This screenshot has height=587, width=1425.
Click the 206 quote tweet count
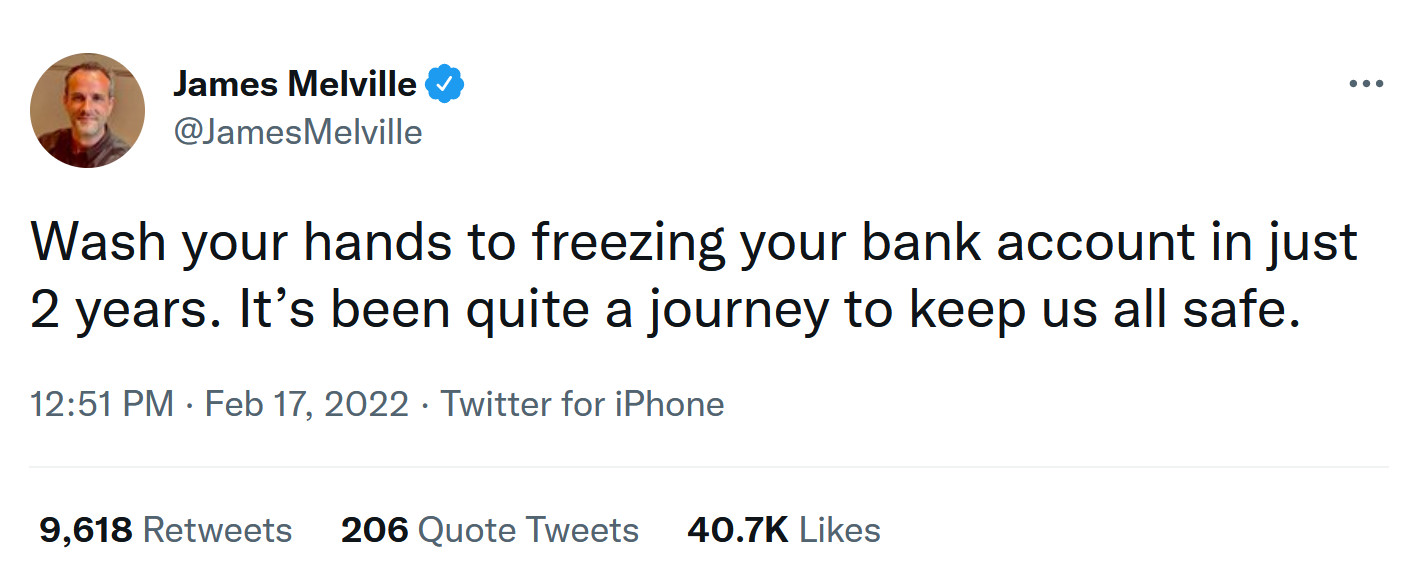coord(374,529)
